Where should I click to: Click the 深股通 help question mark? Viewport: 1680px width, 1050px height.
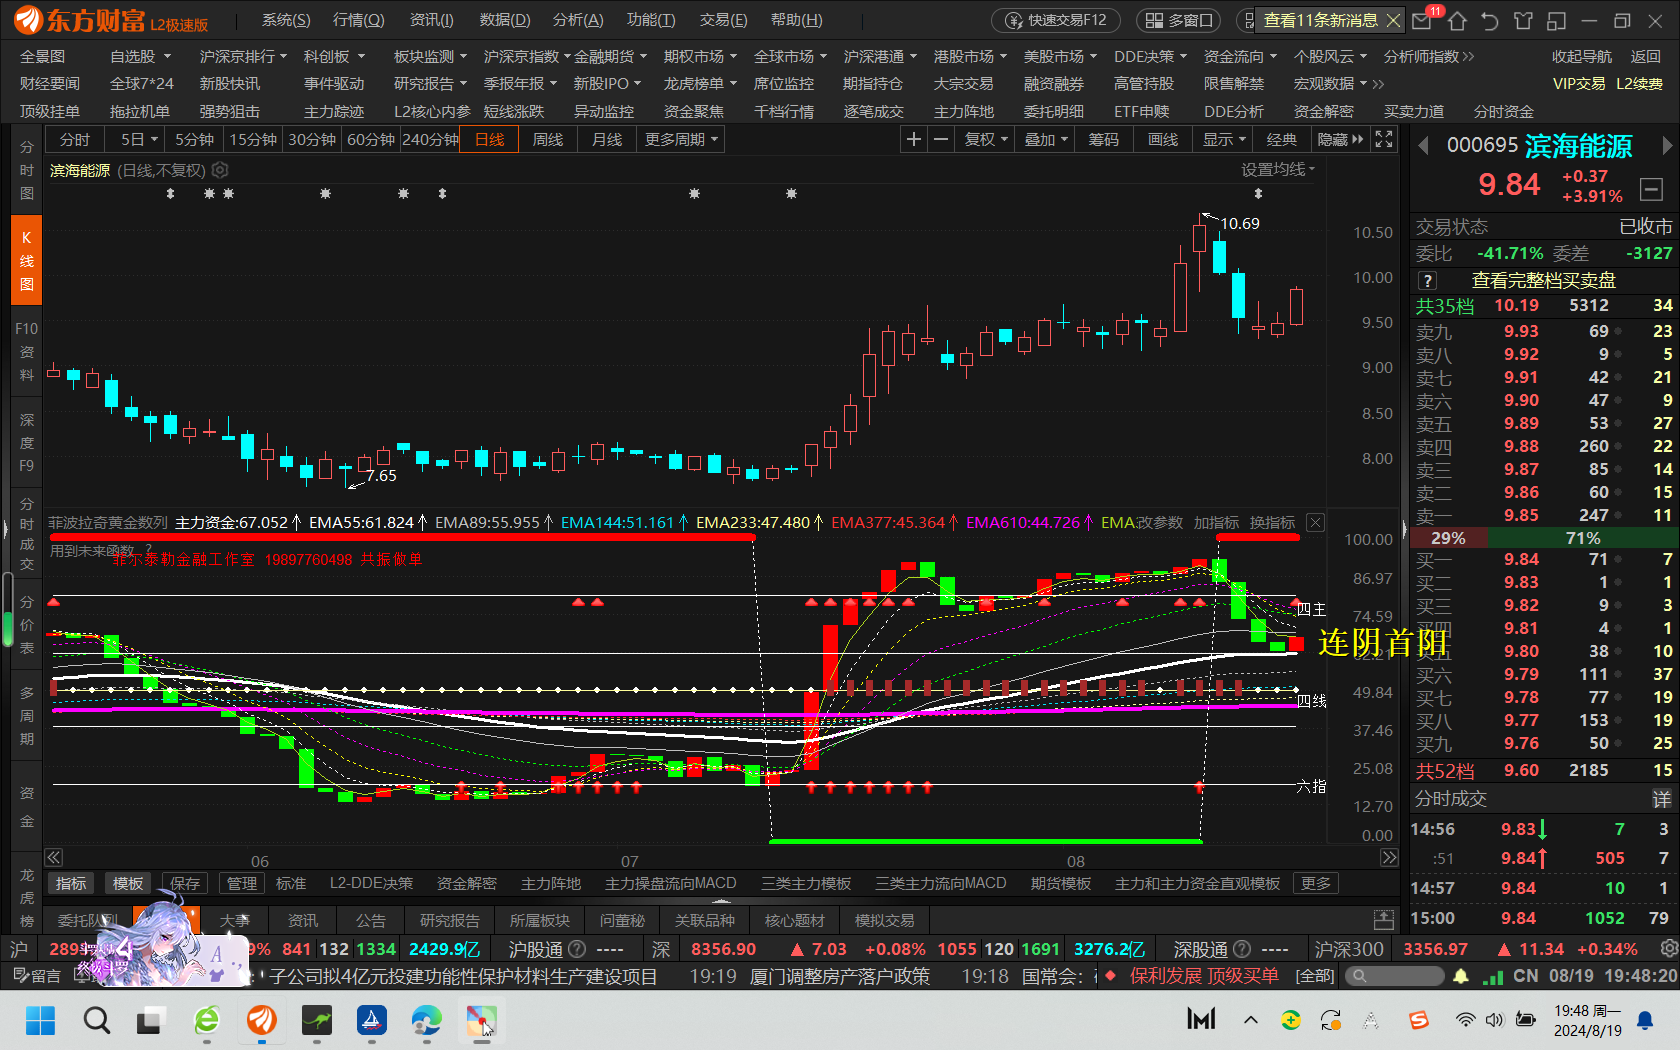[1242, 949]
